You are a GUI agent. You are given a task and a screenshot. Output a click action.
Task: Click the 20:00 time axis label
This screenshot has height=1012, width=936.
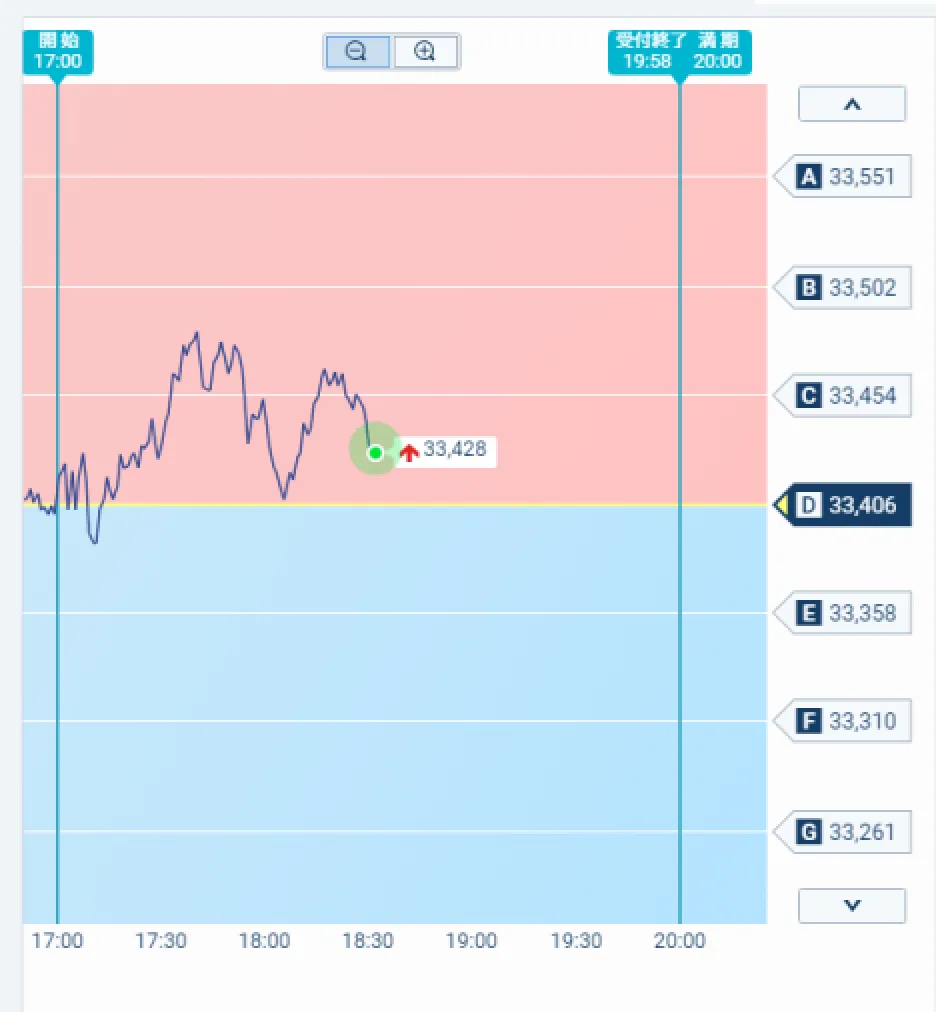pos(679,941)
